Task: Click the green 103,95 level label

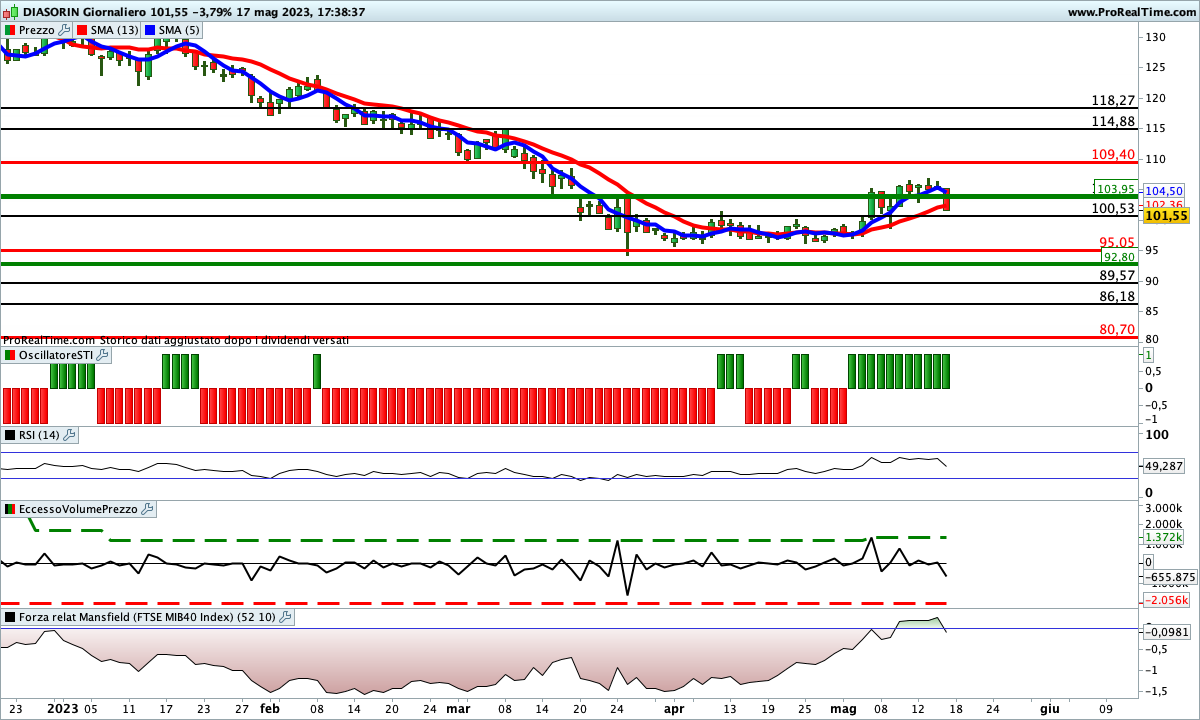Action: click(1115, 188)
